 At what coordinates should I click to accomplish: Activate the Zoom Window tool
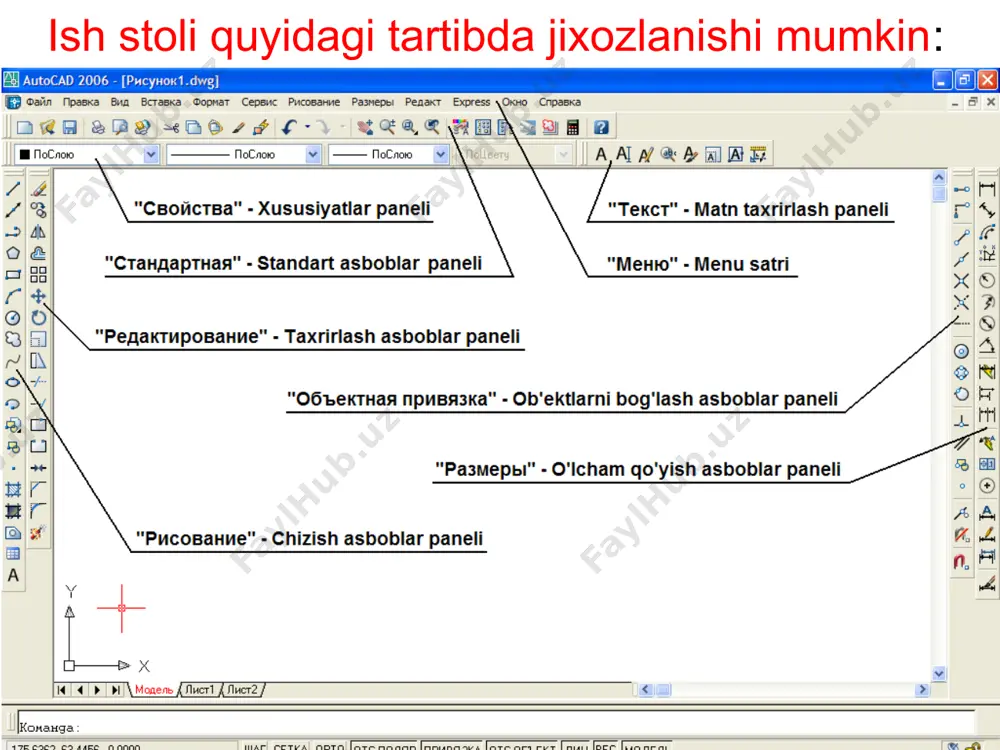pos(410,128)
